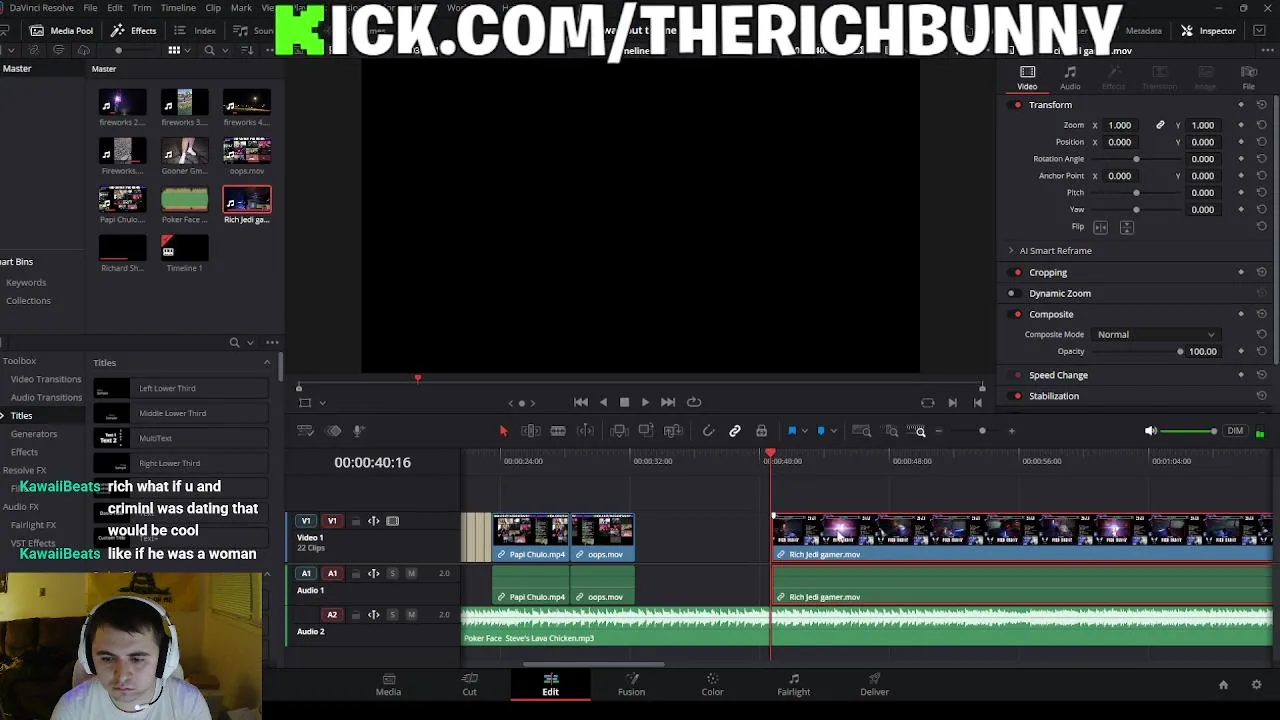Click the Zoom link chain icon
Image resolution: width=1280 pixels, height=720 pixels.
pyautogui.click(x=1160, y=125)
